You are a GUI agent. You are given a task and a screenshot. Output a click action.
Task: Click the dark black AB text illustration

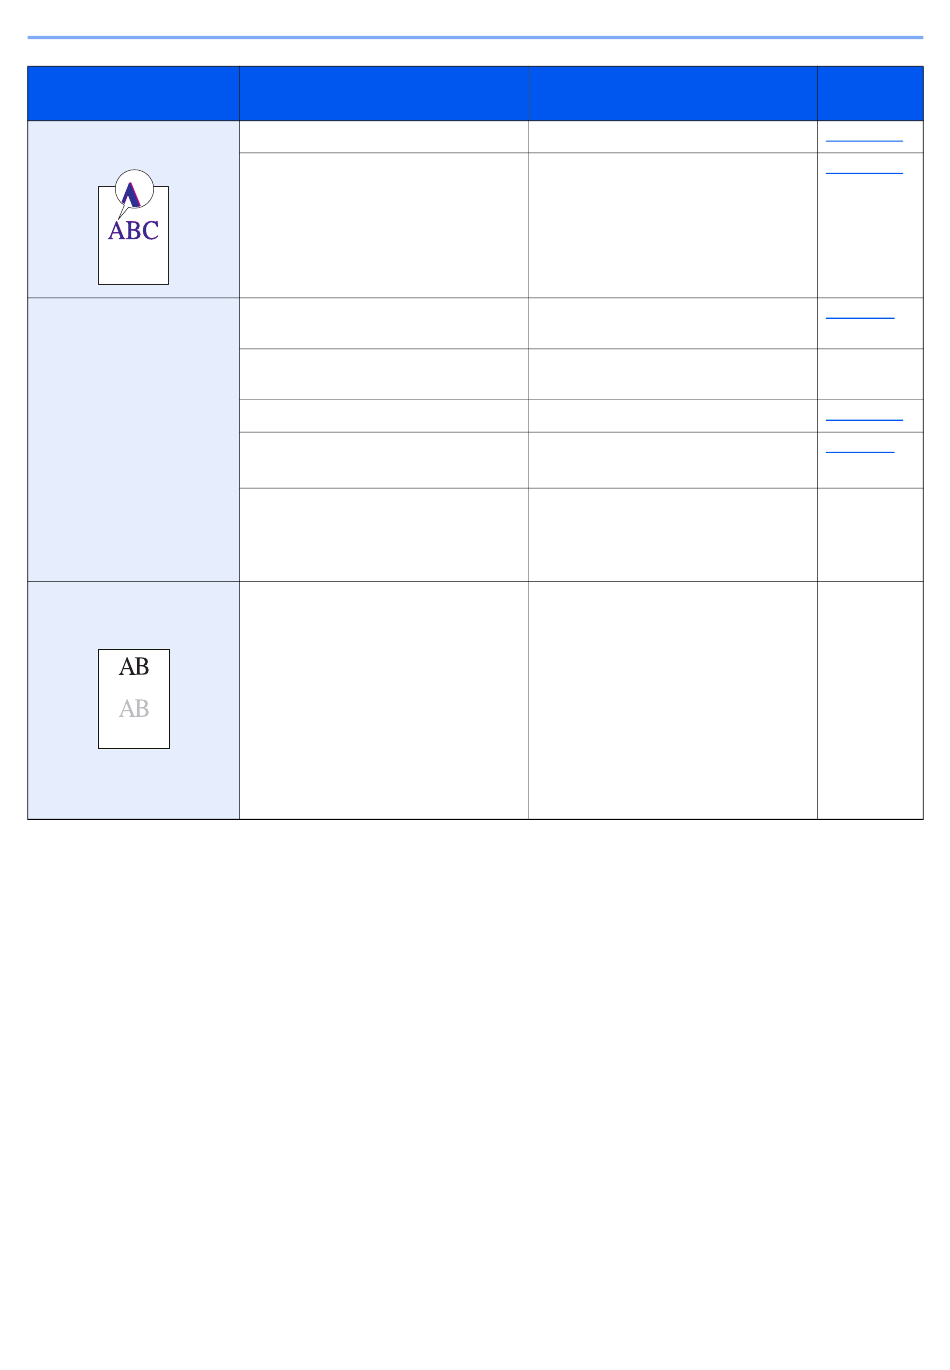[134, 667]
